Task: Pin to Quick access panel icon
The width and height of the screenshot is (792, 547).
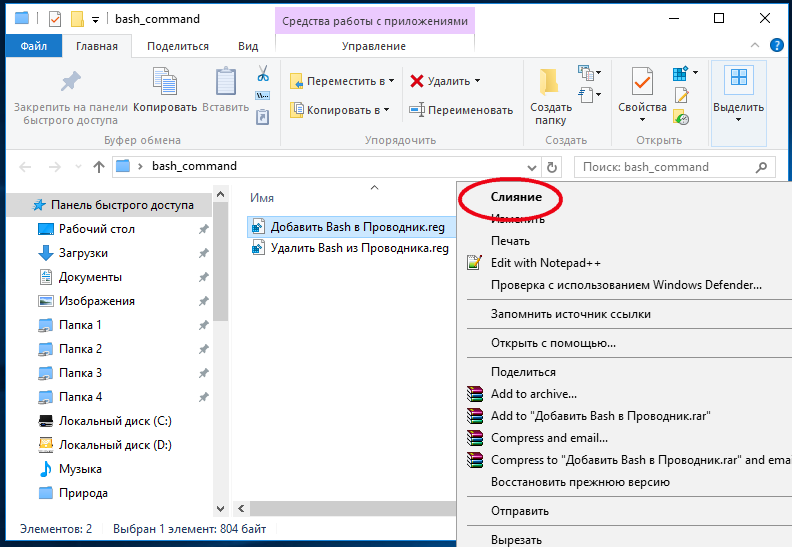Action: (x=70, y=82)
